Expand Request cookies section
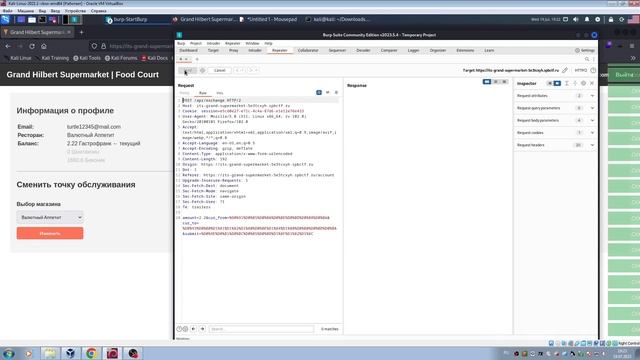The width and height of the screenshot is (640, 360). click(555, 133)
